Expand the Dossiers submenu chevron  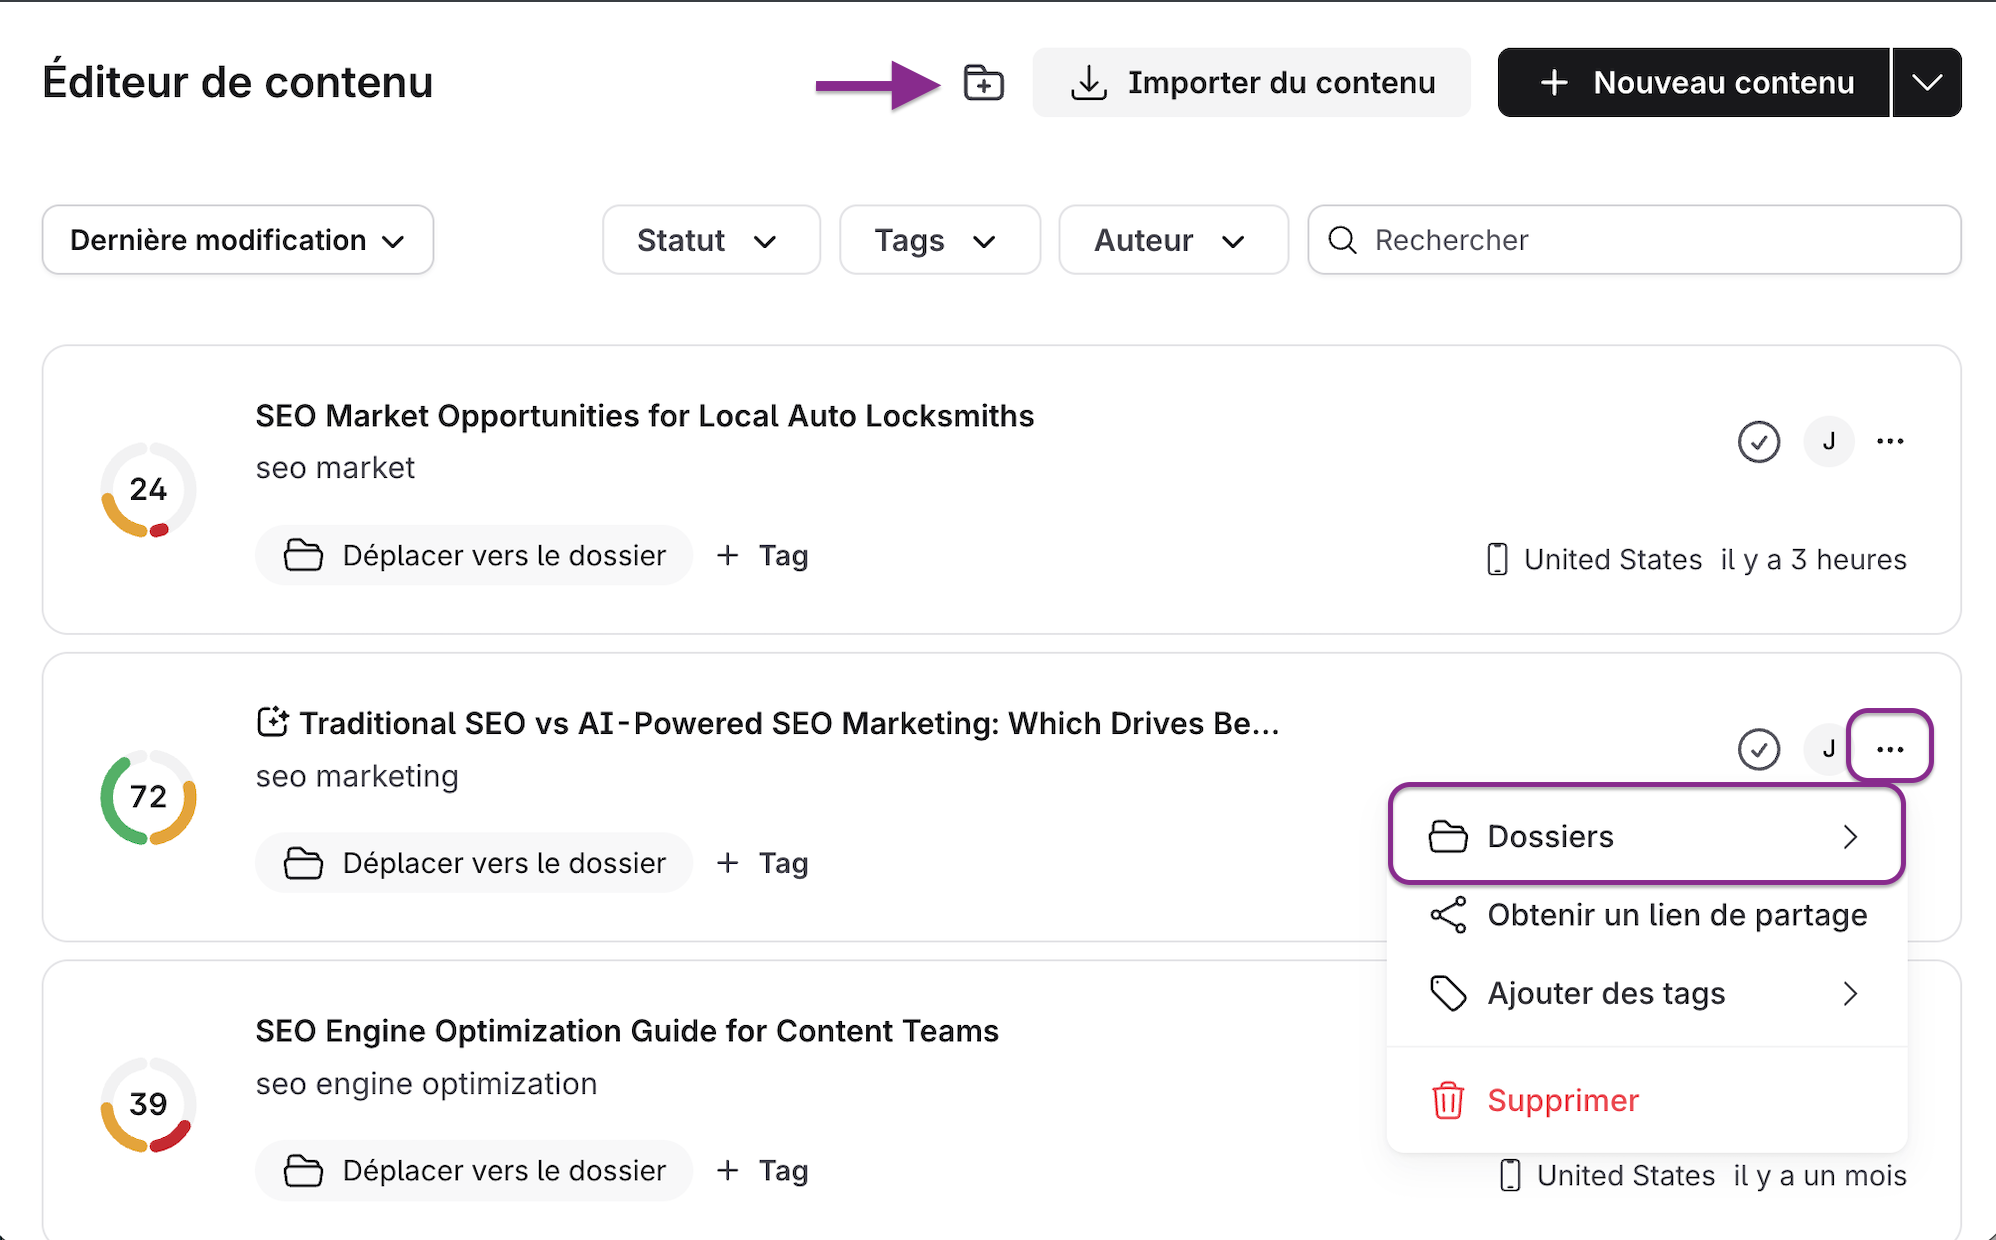click(x=1850, y=836)
